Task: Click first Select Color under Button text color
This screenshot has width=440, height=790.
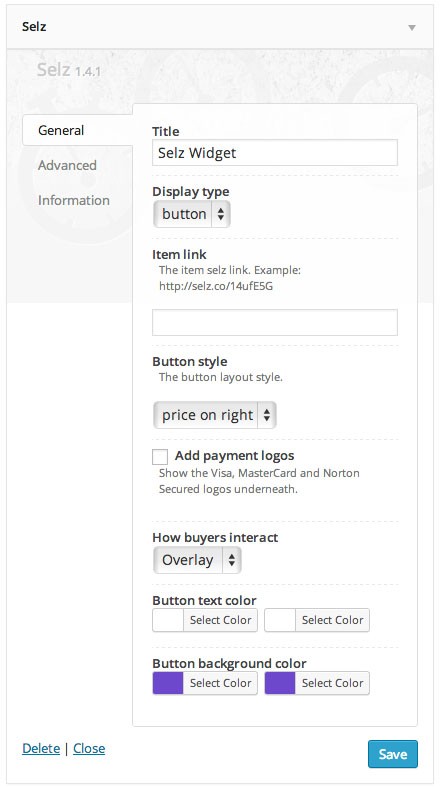Action: pos(220,620)
